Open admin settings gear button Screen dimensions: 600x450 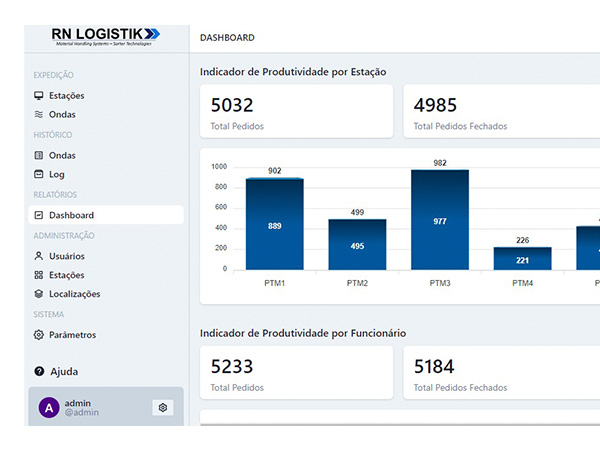click(163, 408)
